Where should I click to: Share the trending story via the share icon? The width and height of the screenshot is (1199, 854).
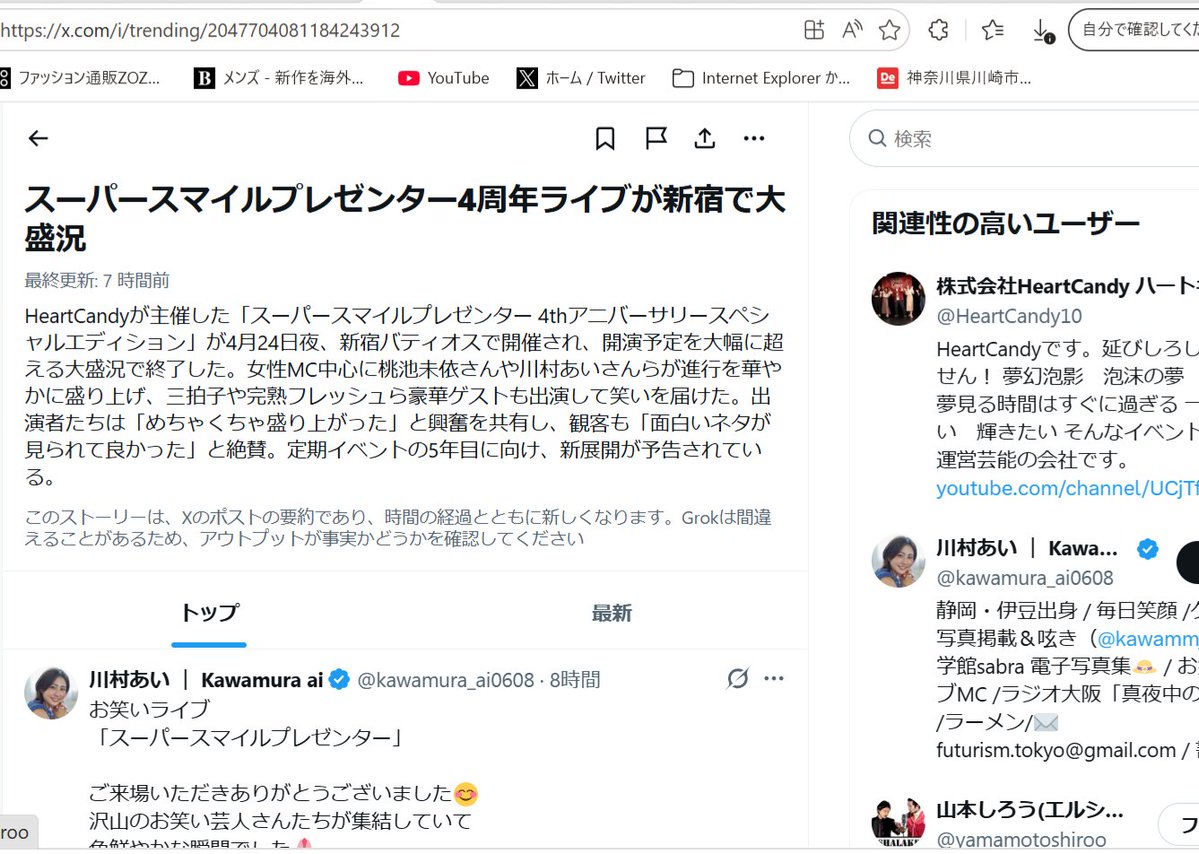(x=704, y=140)
